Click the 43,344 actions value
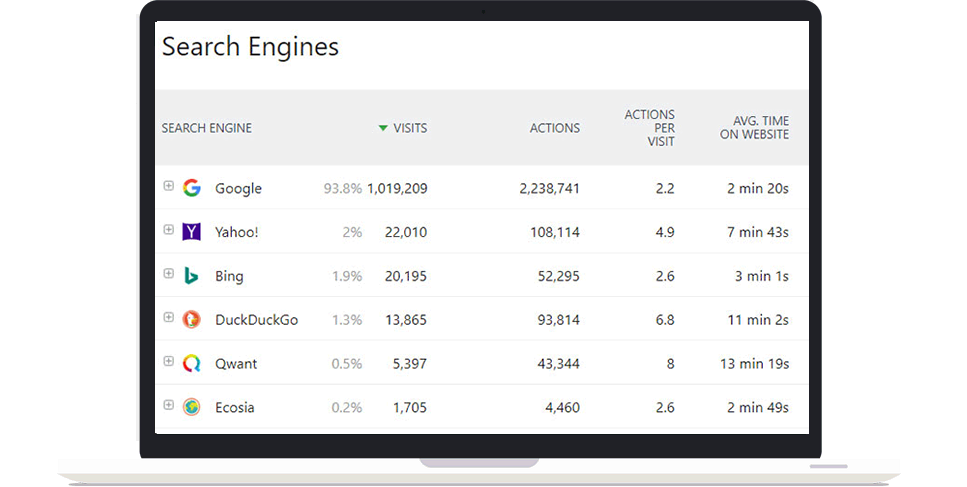Screen dimensions: 967x487 (558, 364)
